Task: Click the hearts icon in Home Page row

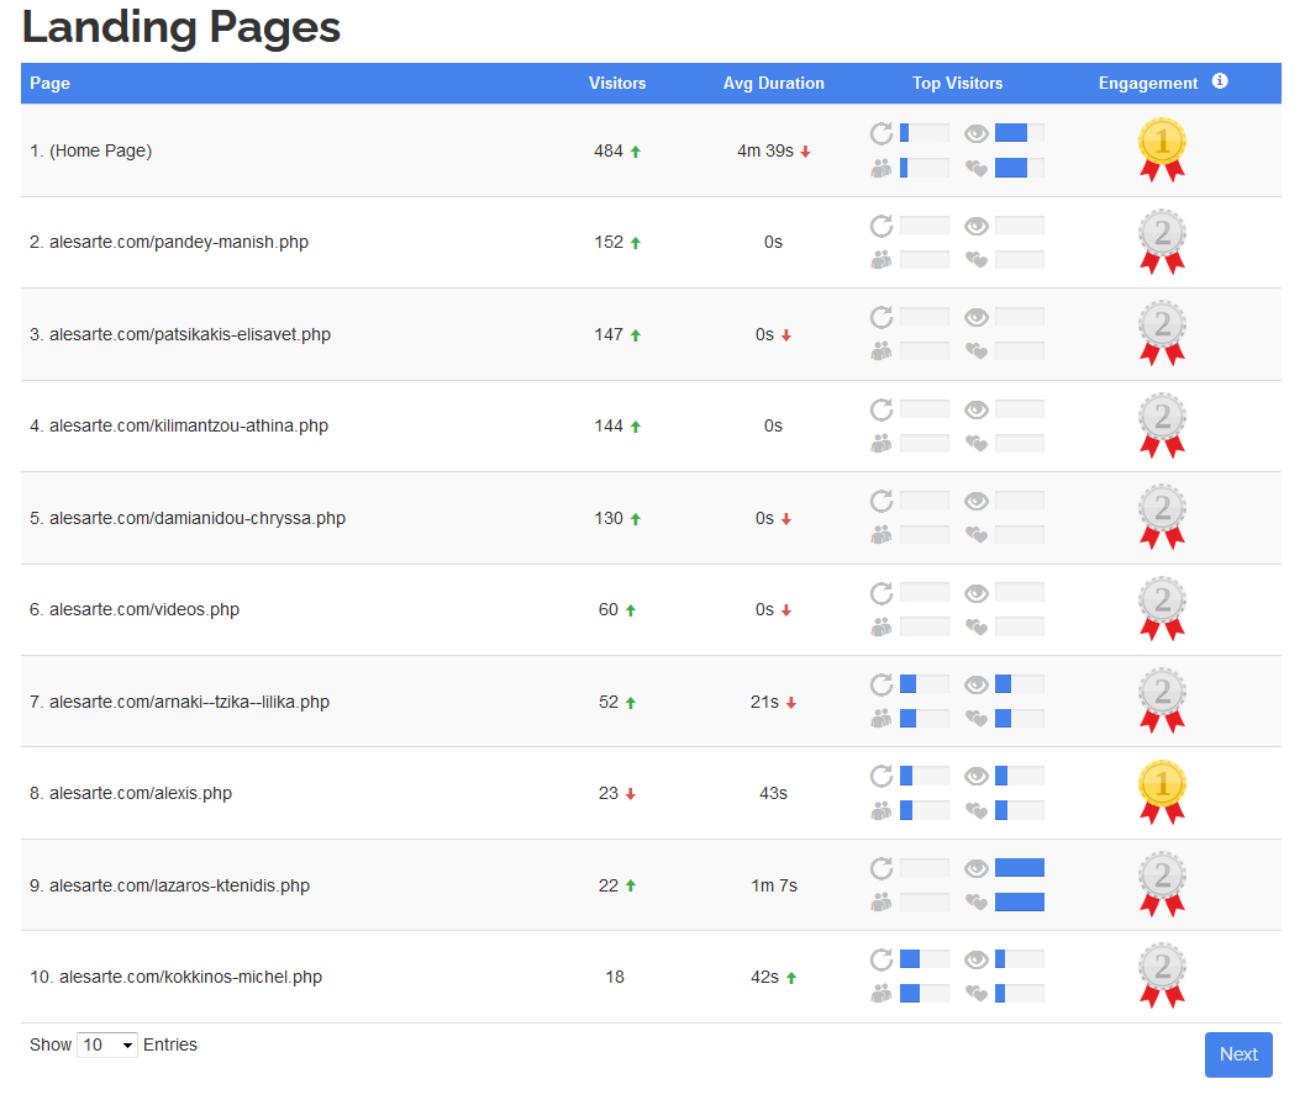Action: [976, 168]
